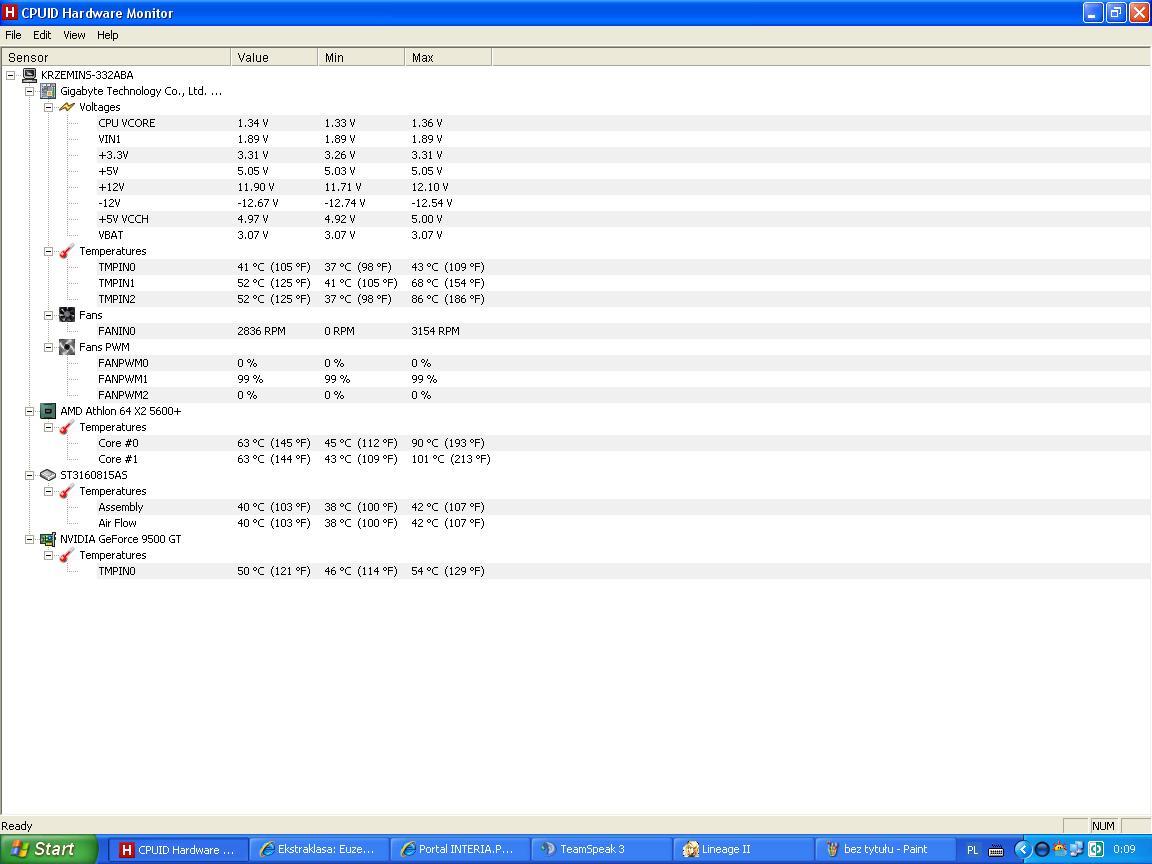Open the Help menu
This screenshot has width=1152, height=864.
(107, 35)
